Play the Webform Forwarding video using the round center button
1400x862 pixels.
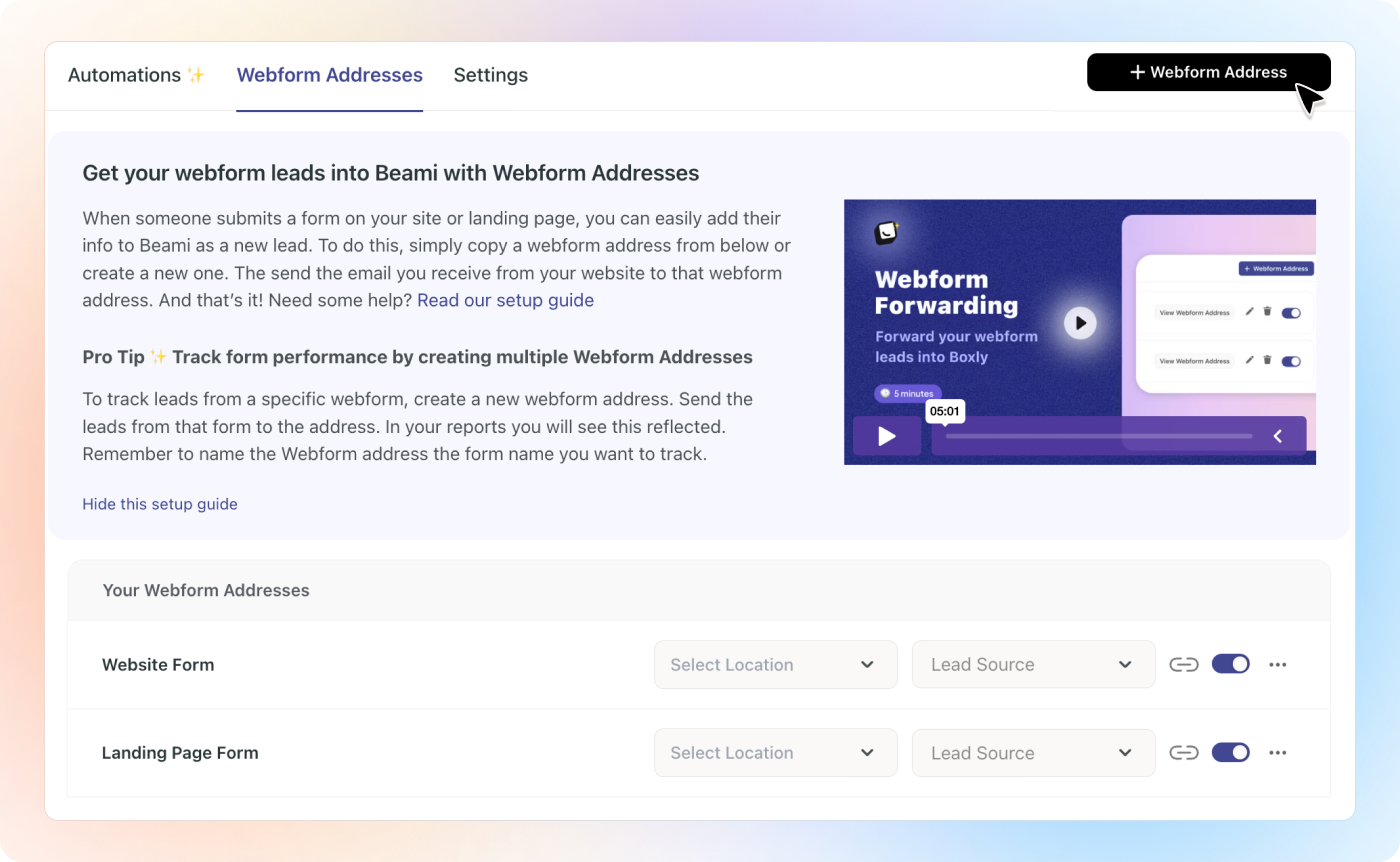click(1080, 323)
